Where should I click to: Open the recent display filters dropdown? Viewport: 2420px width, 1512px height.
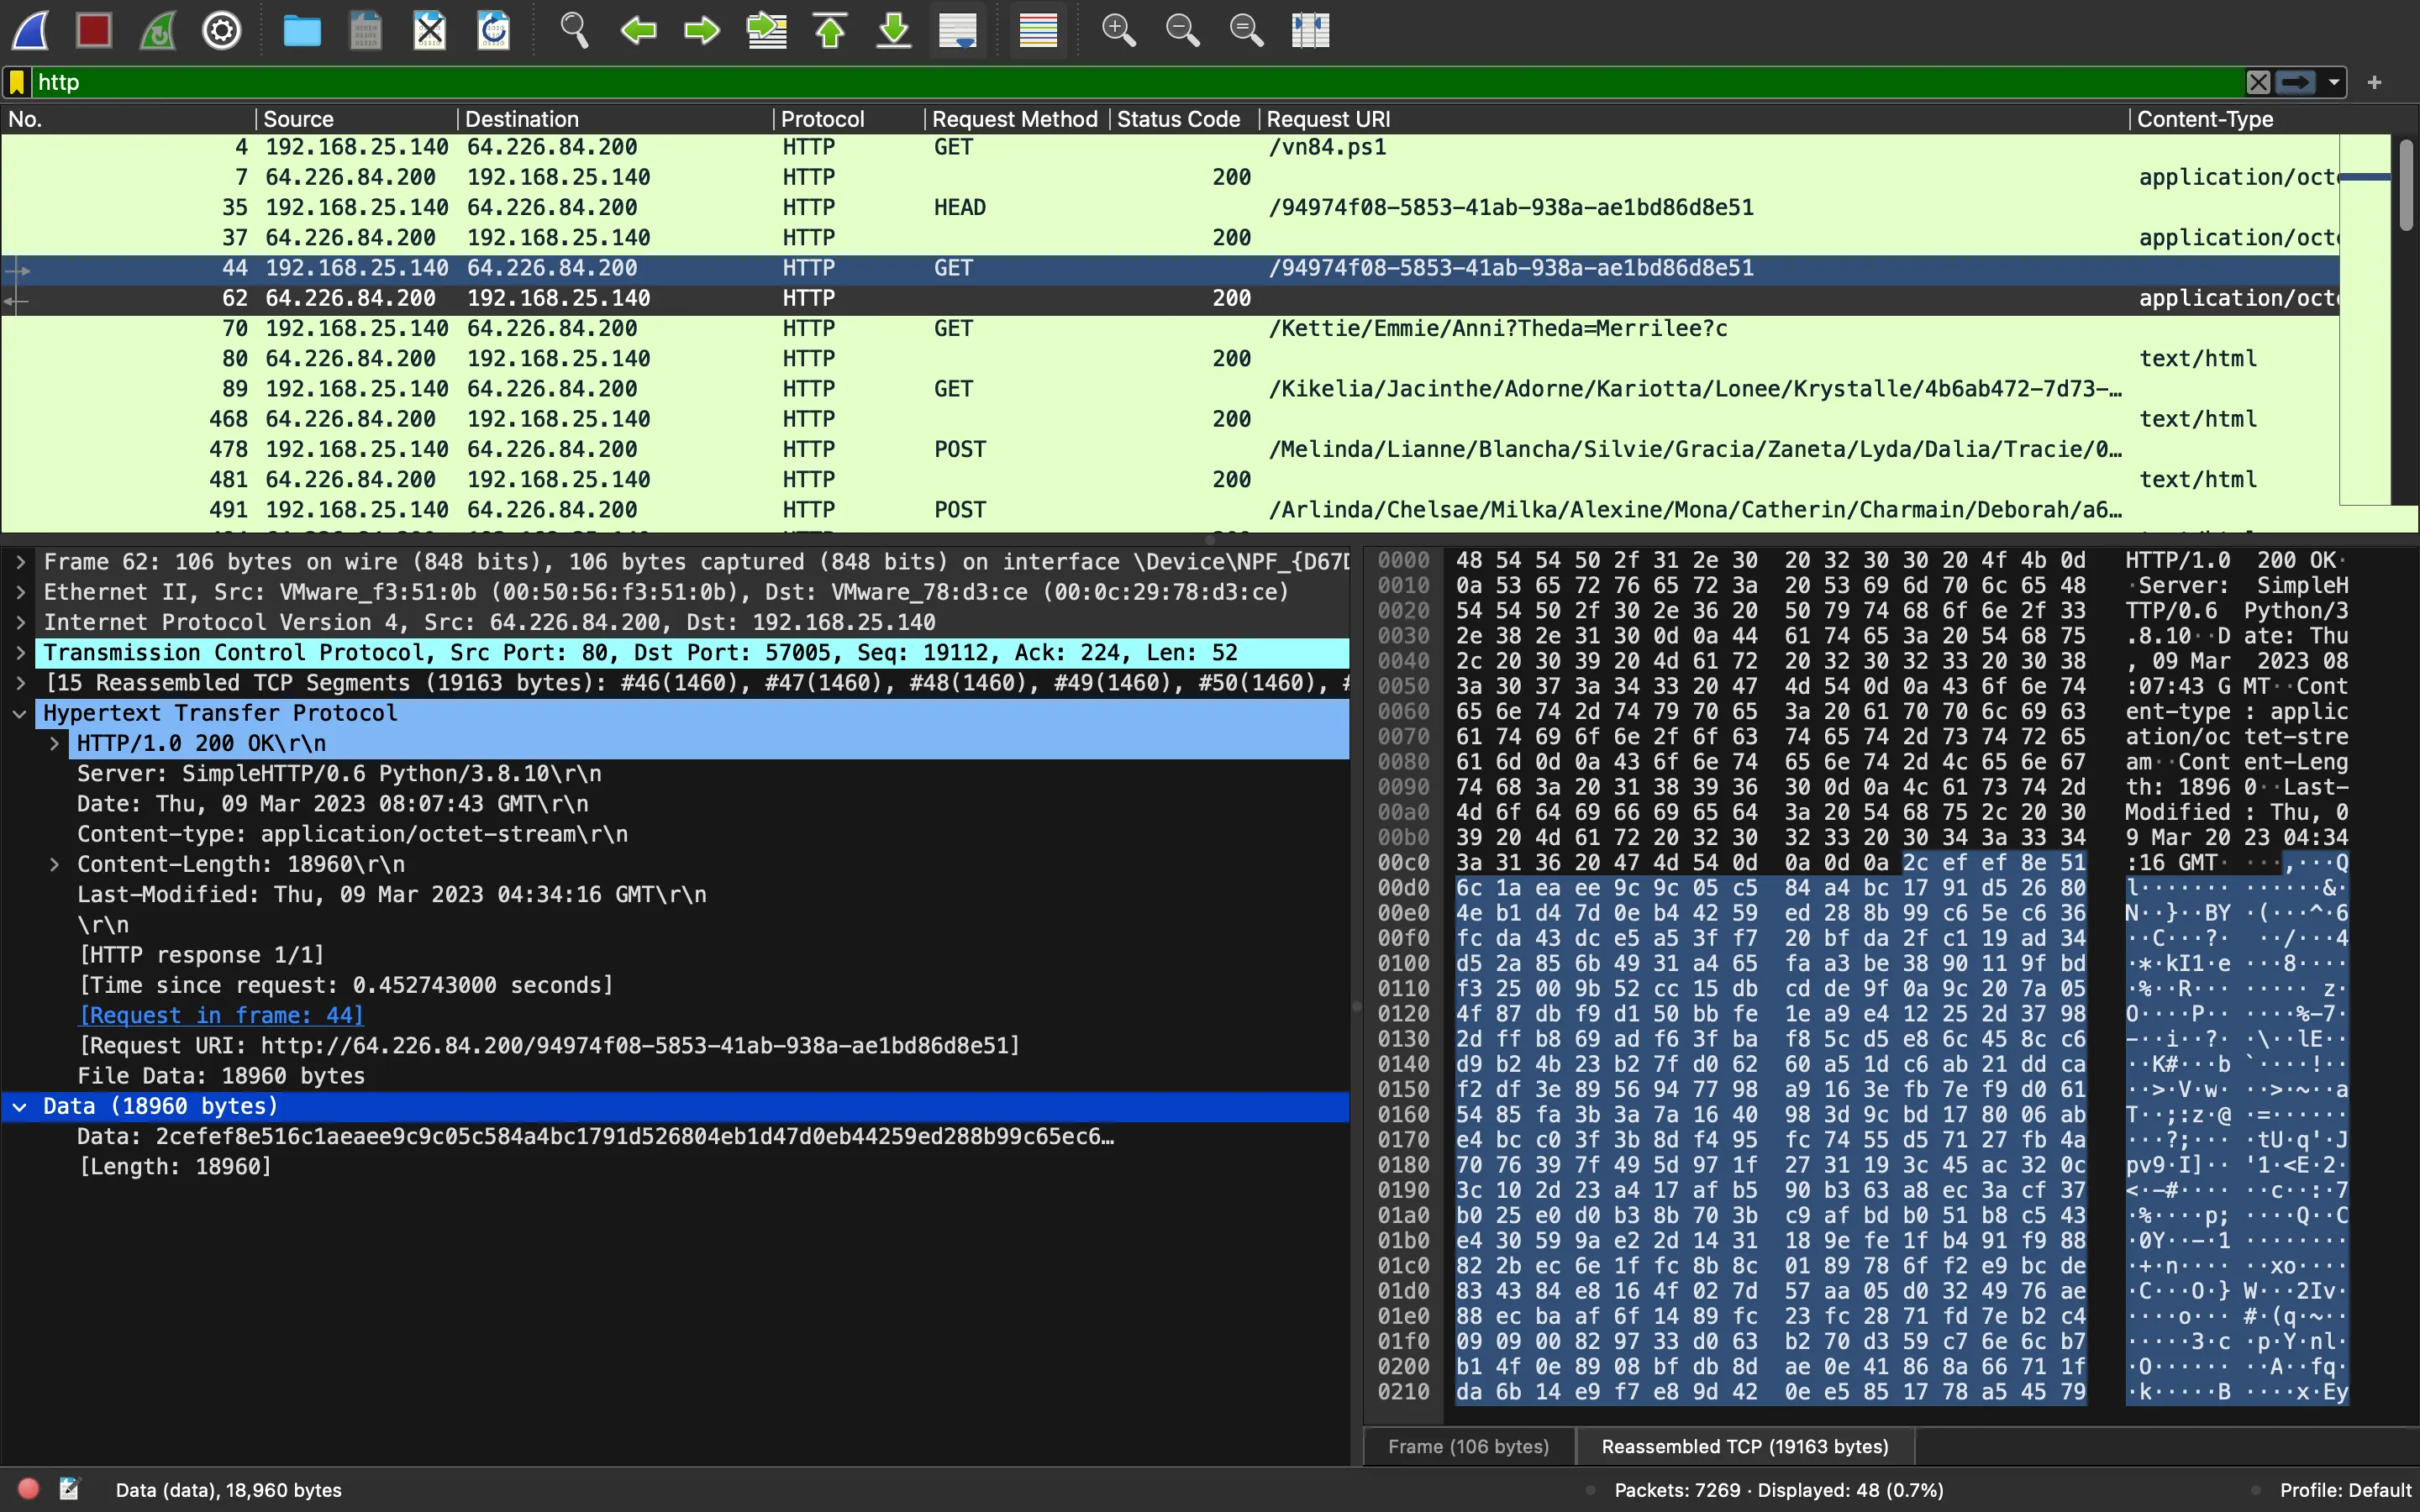point(2334,82)
